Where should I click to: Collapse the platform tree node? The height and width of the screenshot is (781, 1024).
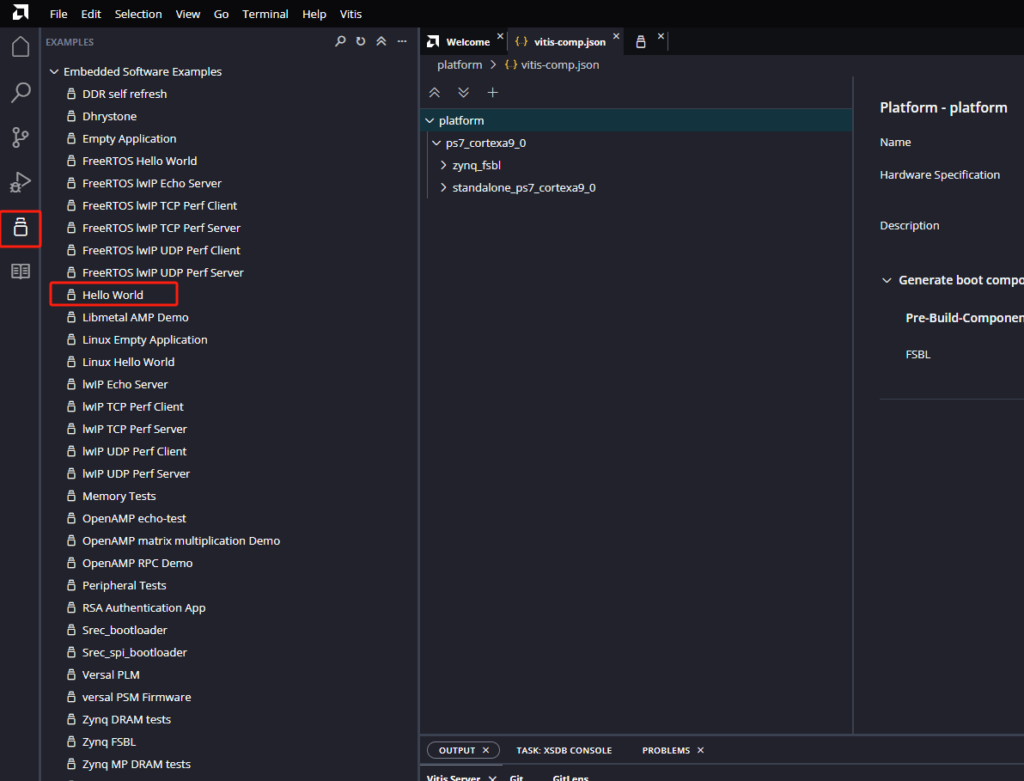coord(430,121)
